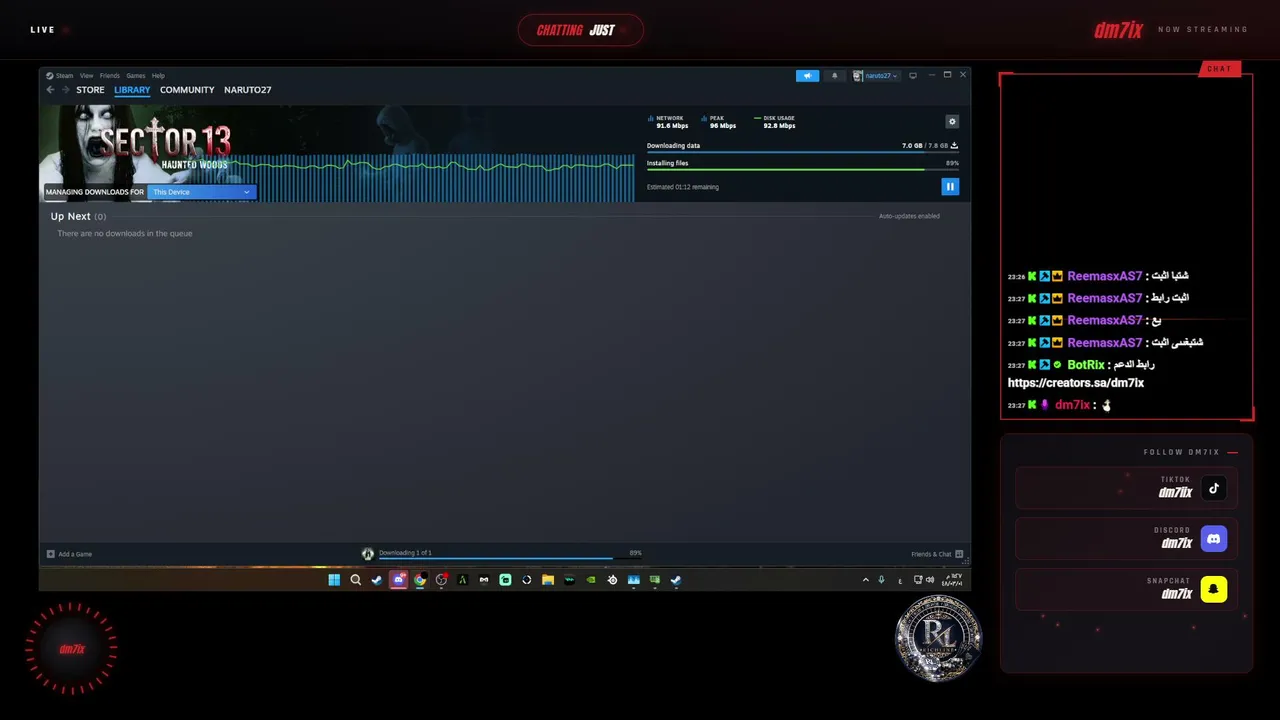Image resolution: width=1280 pixels, height=720 pixels.
Task: Click the dm7ix username in chat
Action: click(1072, 405)
